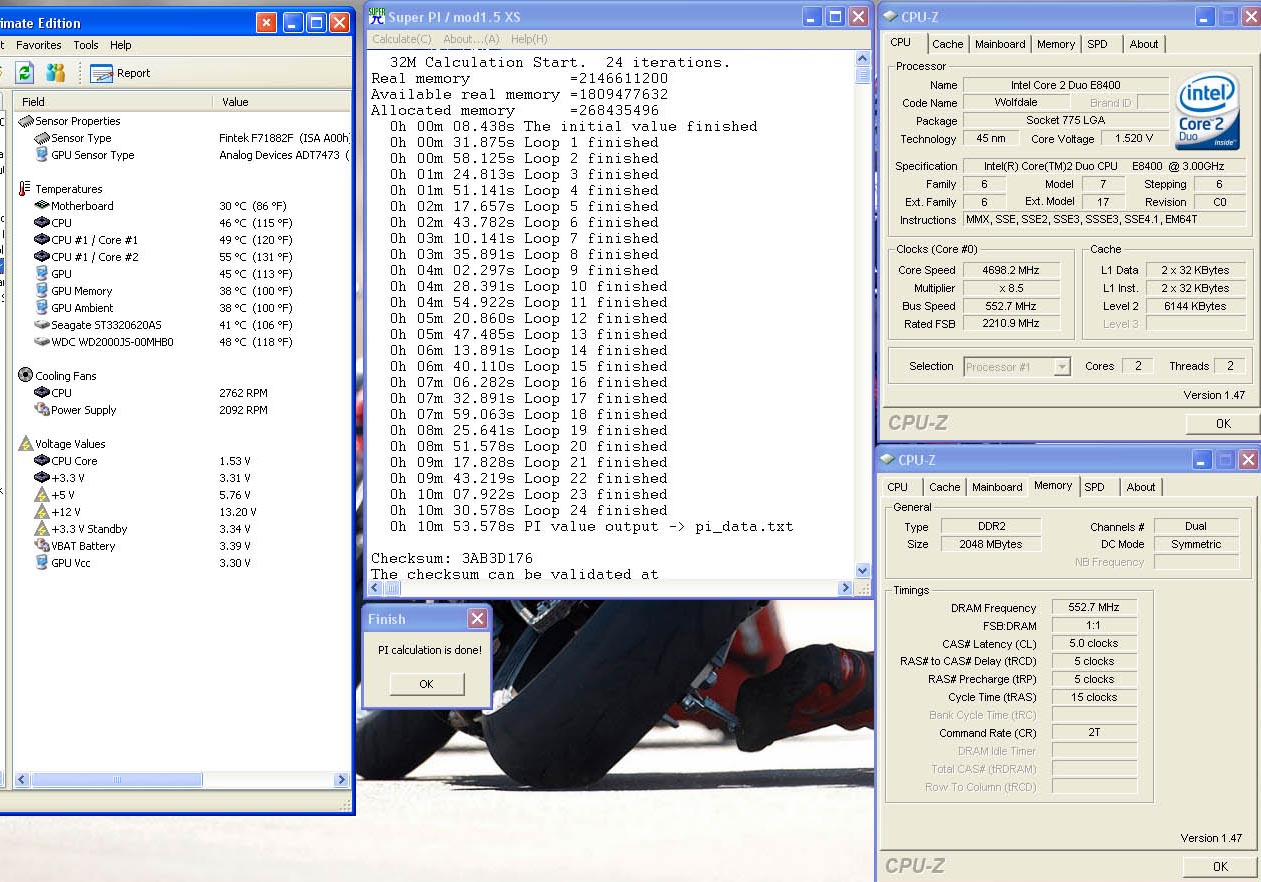Click the Power Supply fan row icon

pos(42,410)
